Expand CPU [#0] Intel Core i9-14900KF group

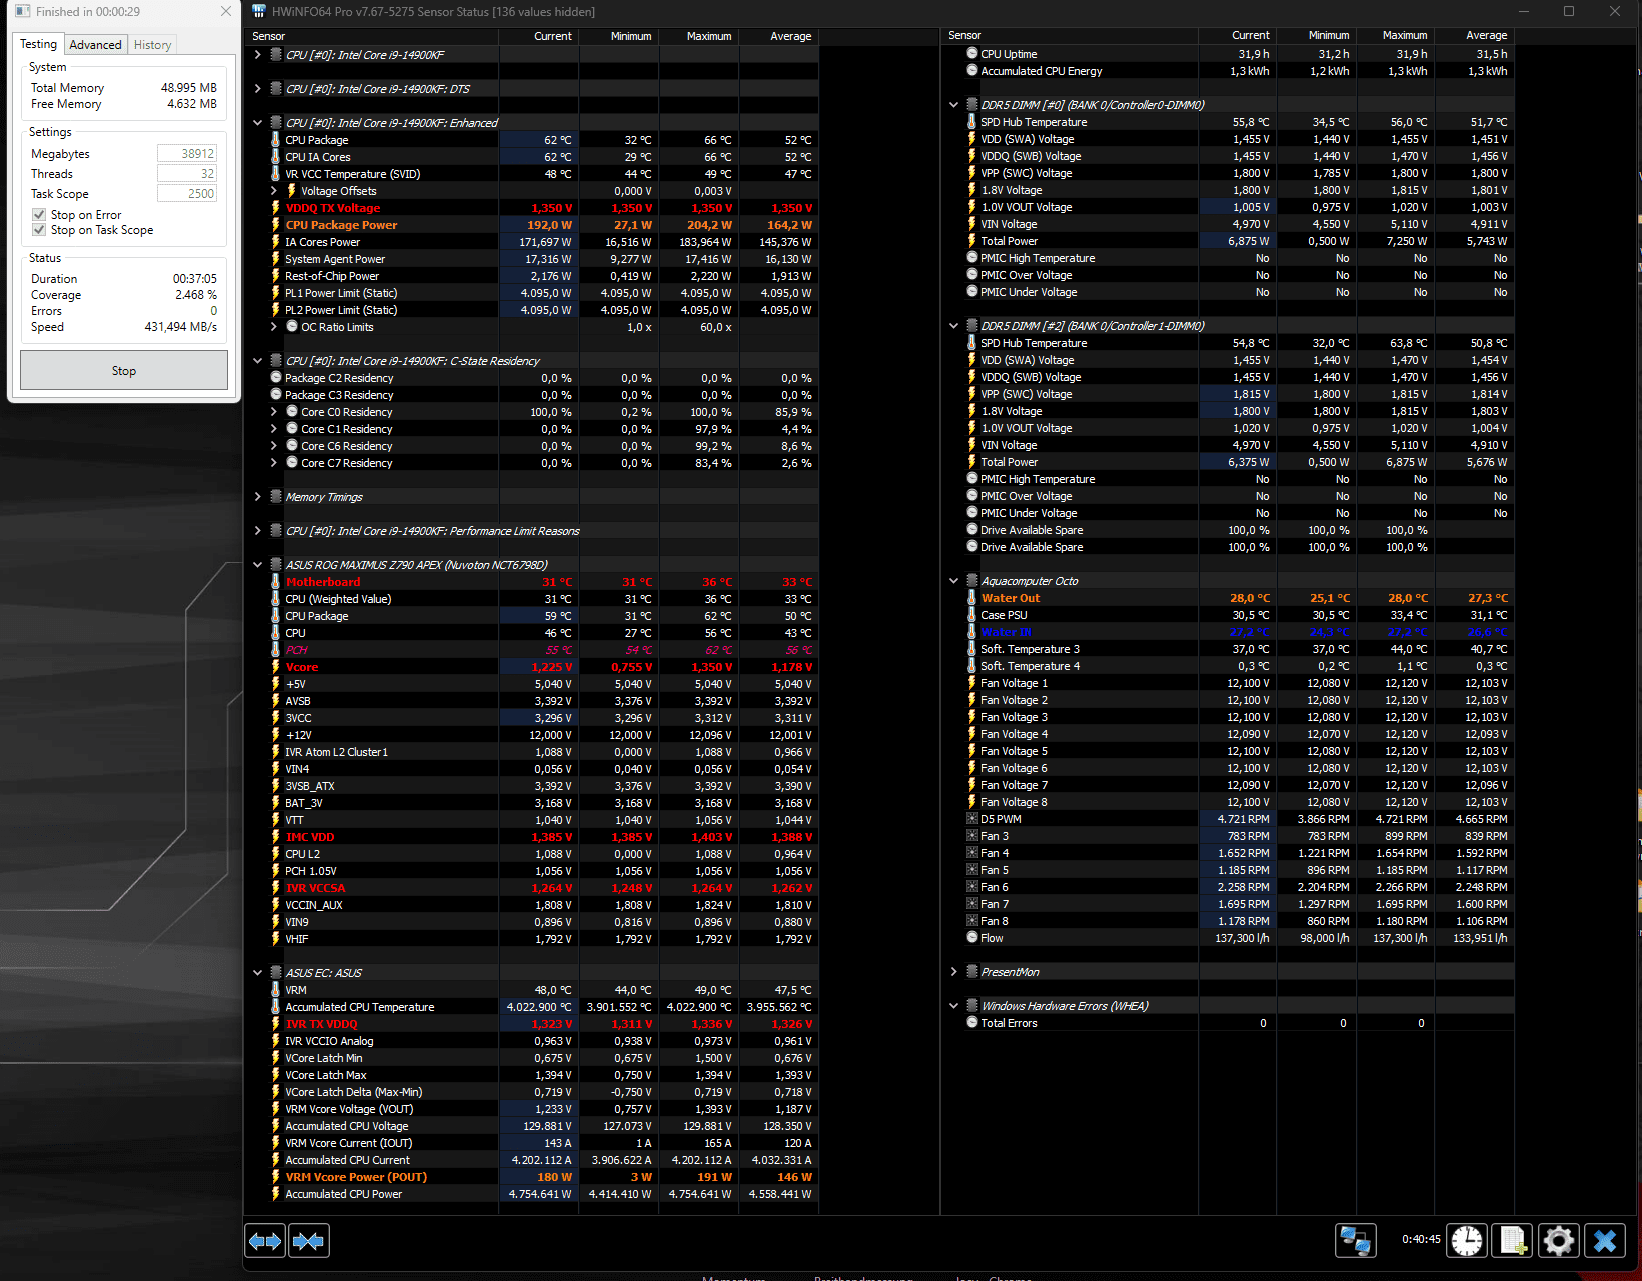[x=257, y=55]
